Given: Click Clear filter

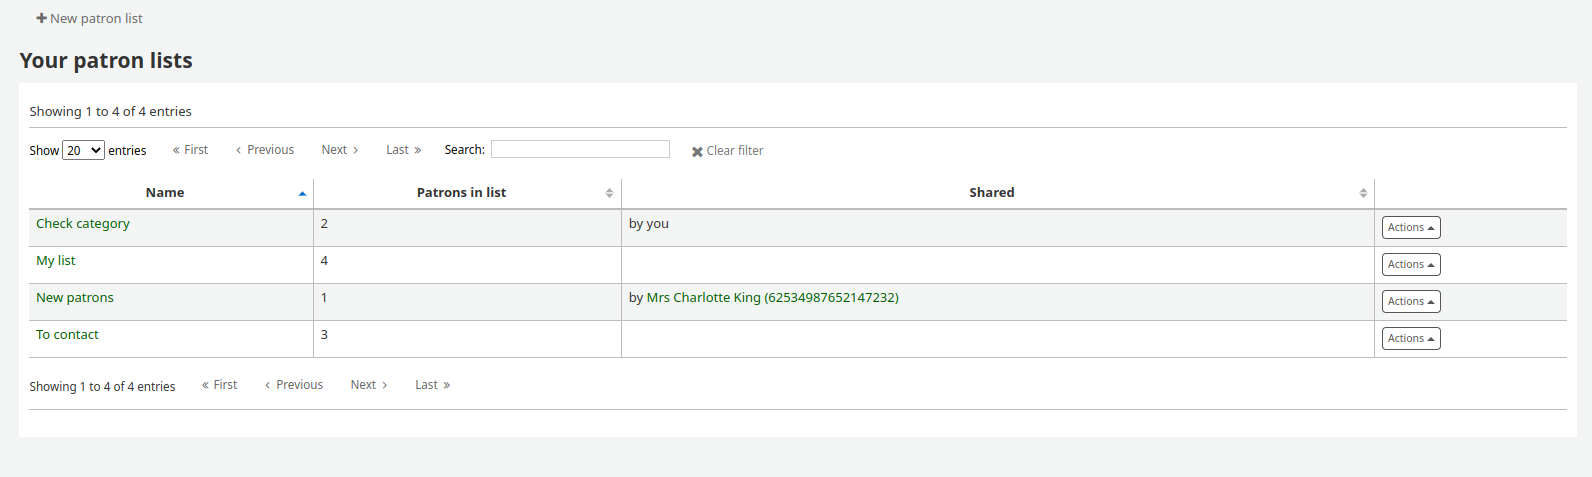Looking at the screenshot, I should [727, 151].
